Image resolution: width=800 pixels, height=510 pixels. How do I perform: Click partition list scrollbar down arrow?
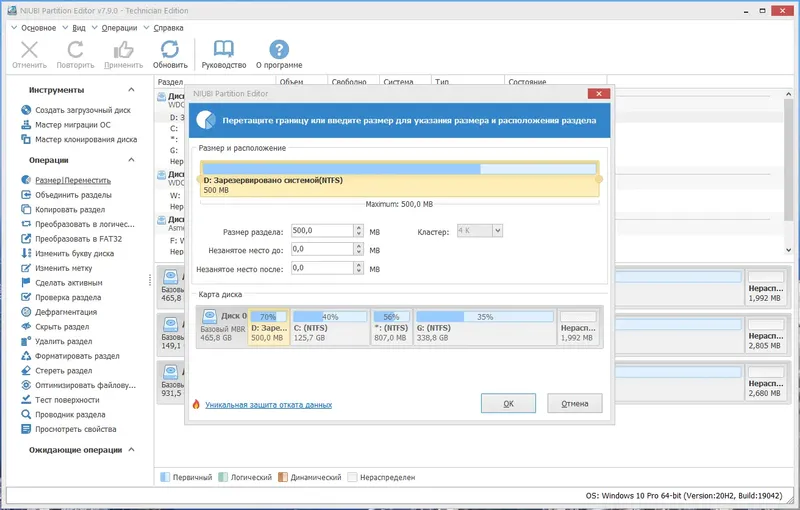pos(788,250)
